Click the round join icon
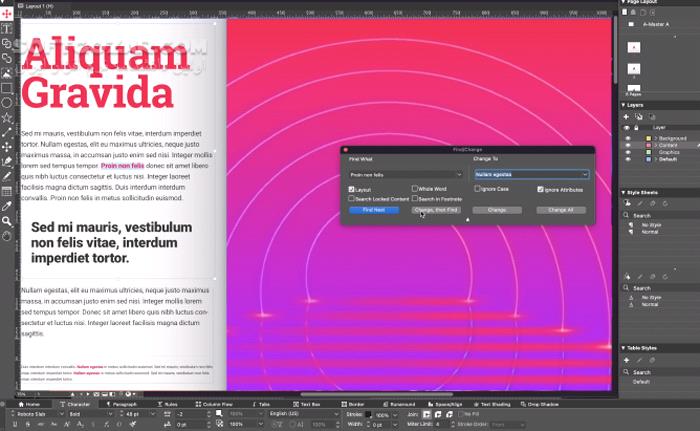The image size is (700, 431). [x=438, y=414]
